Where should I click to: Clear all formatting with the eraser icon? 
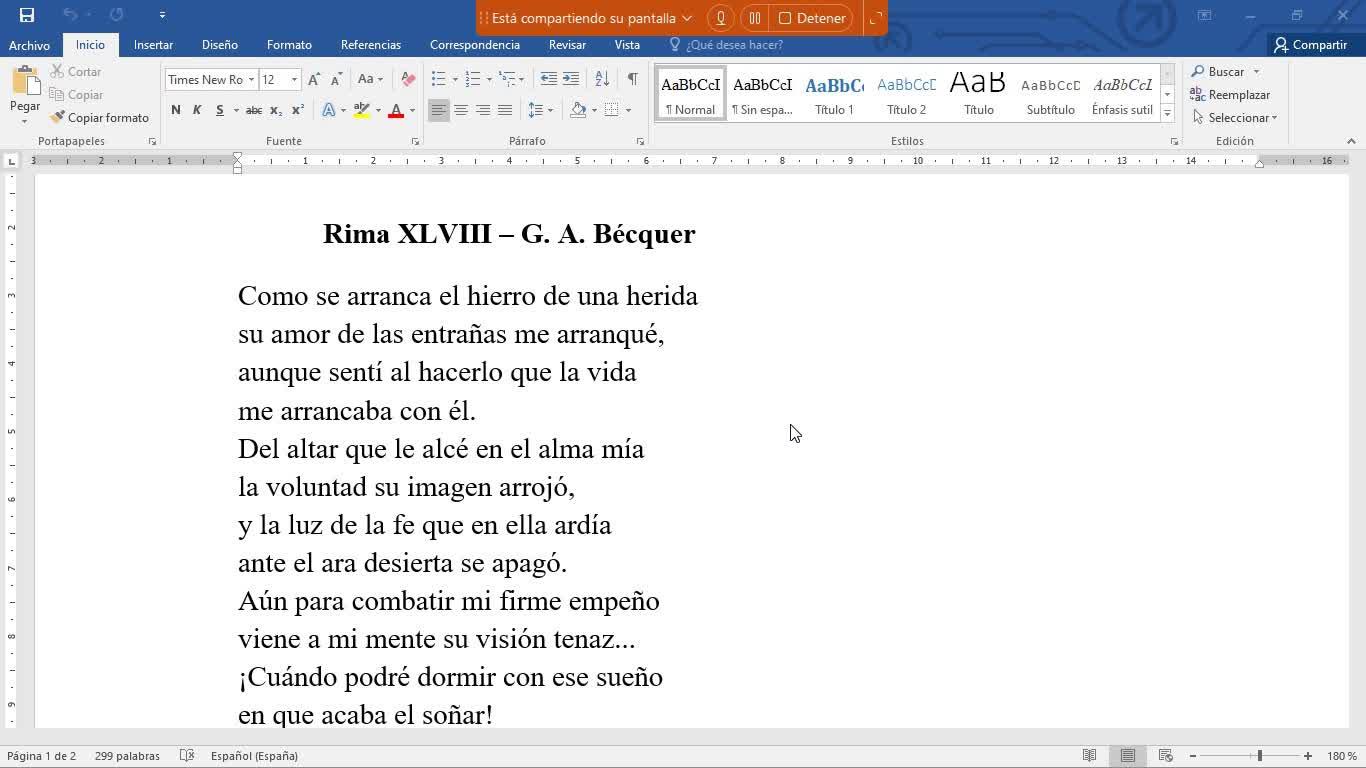408,80
